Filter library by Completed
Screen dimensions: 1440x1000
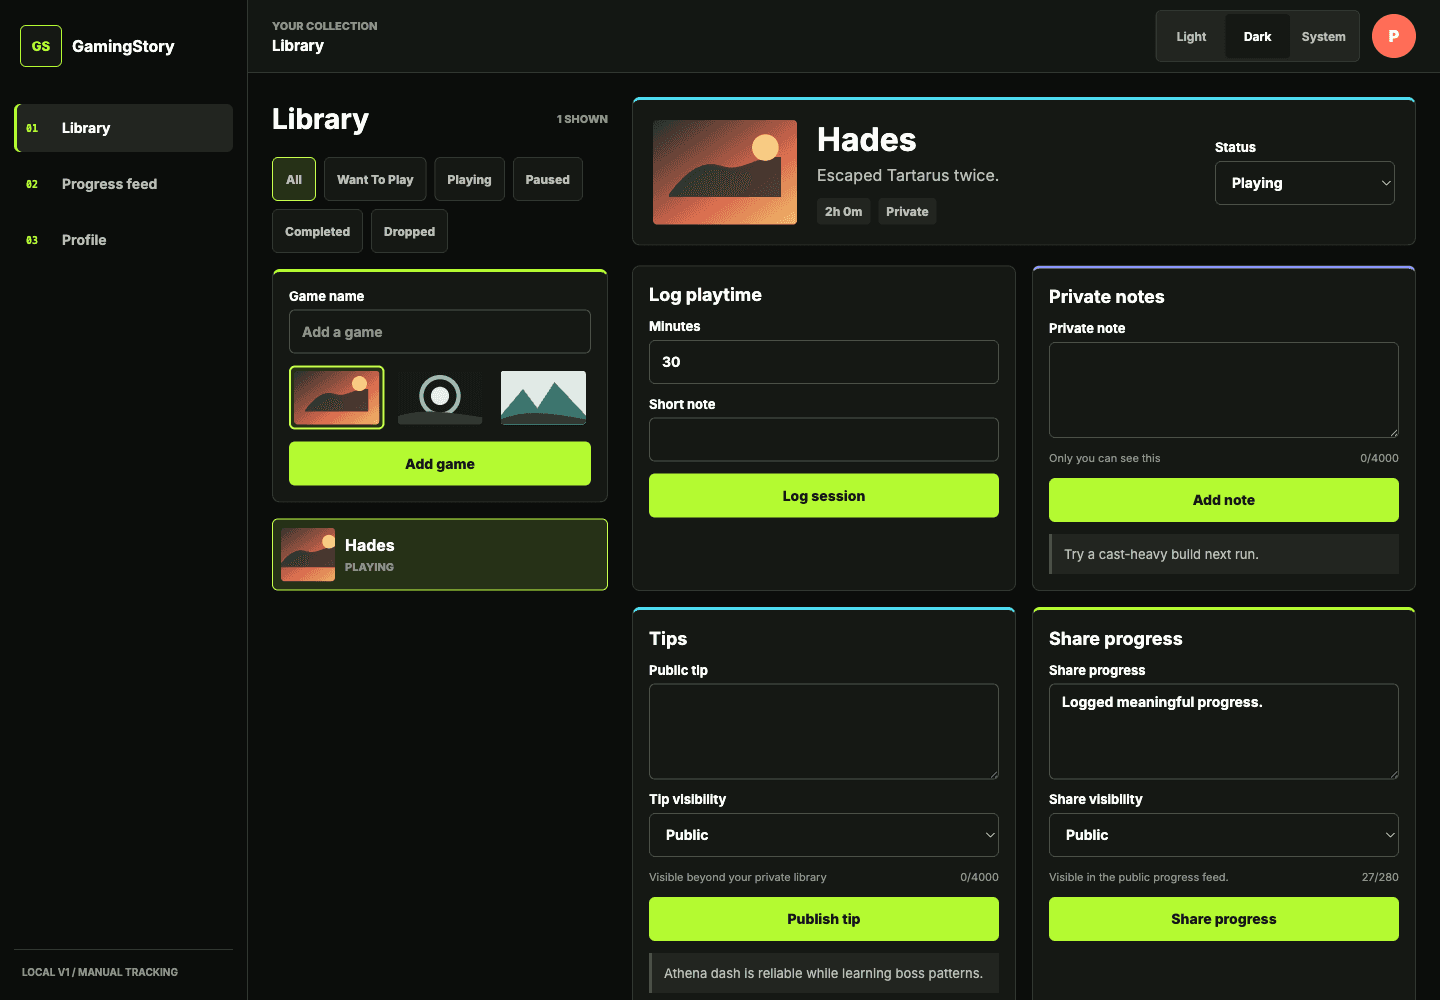tap(317, 231)
